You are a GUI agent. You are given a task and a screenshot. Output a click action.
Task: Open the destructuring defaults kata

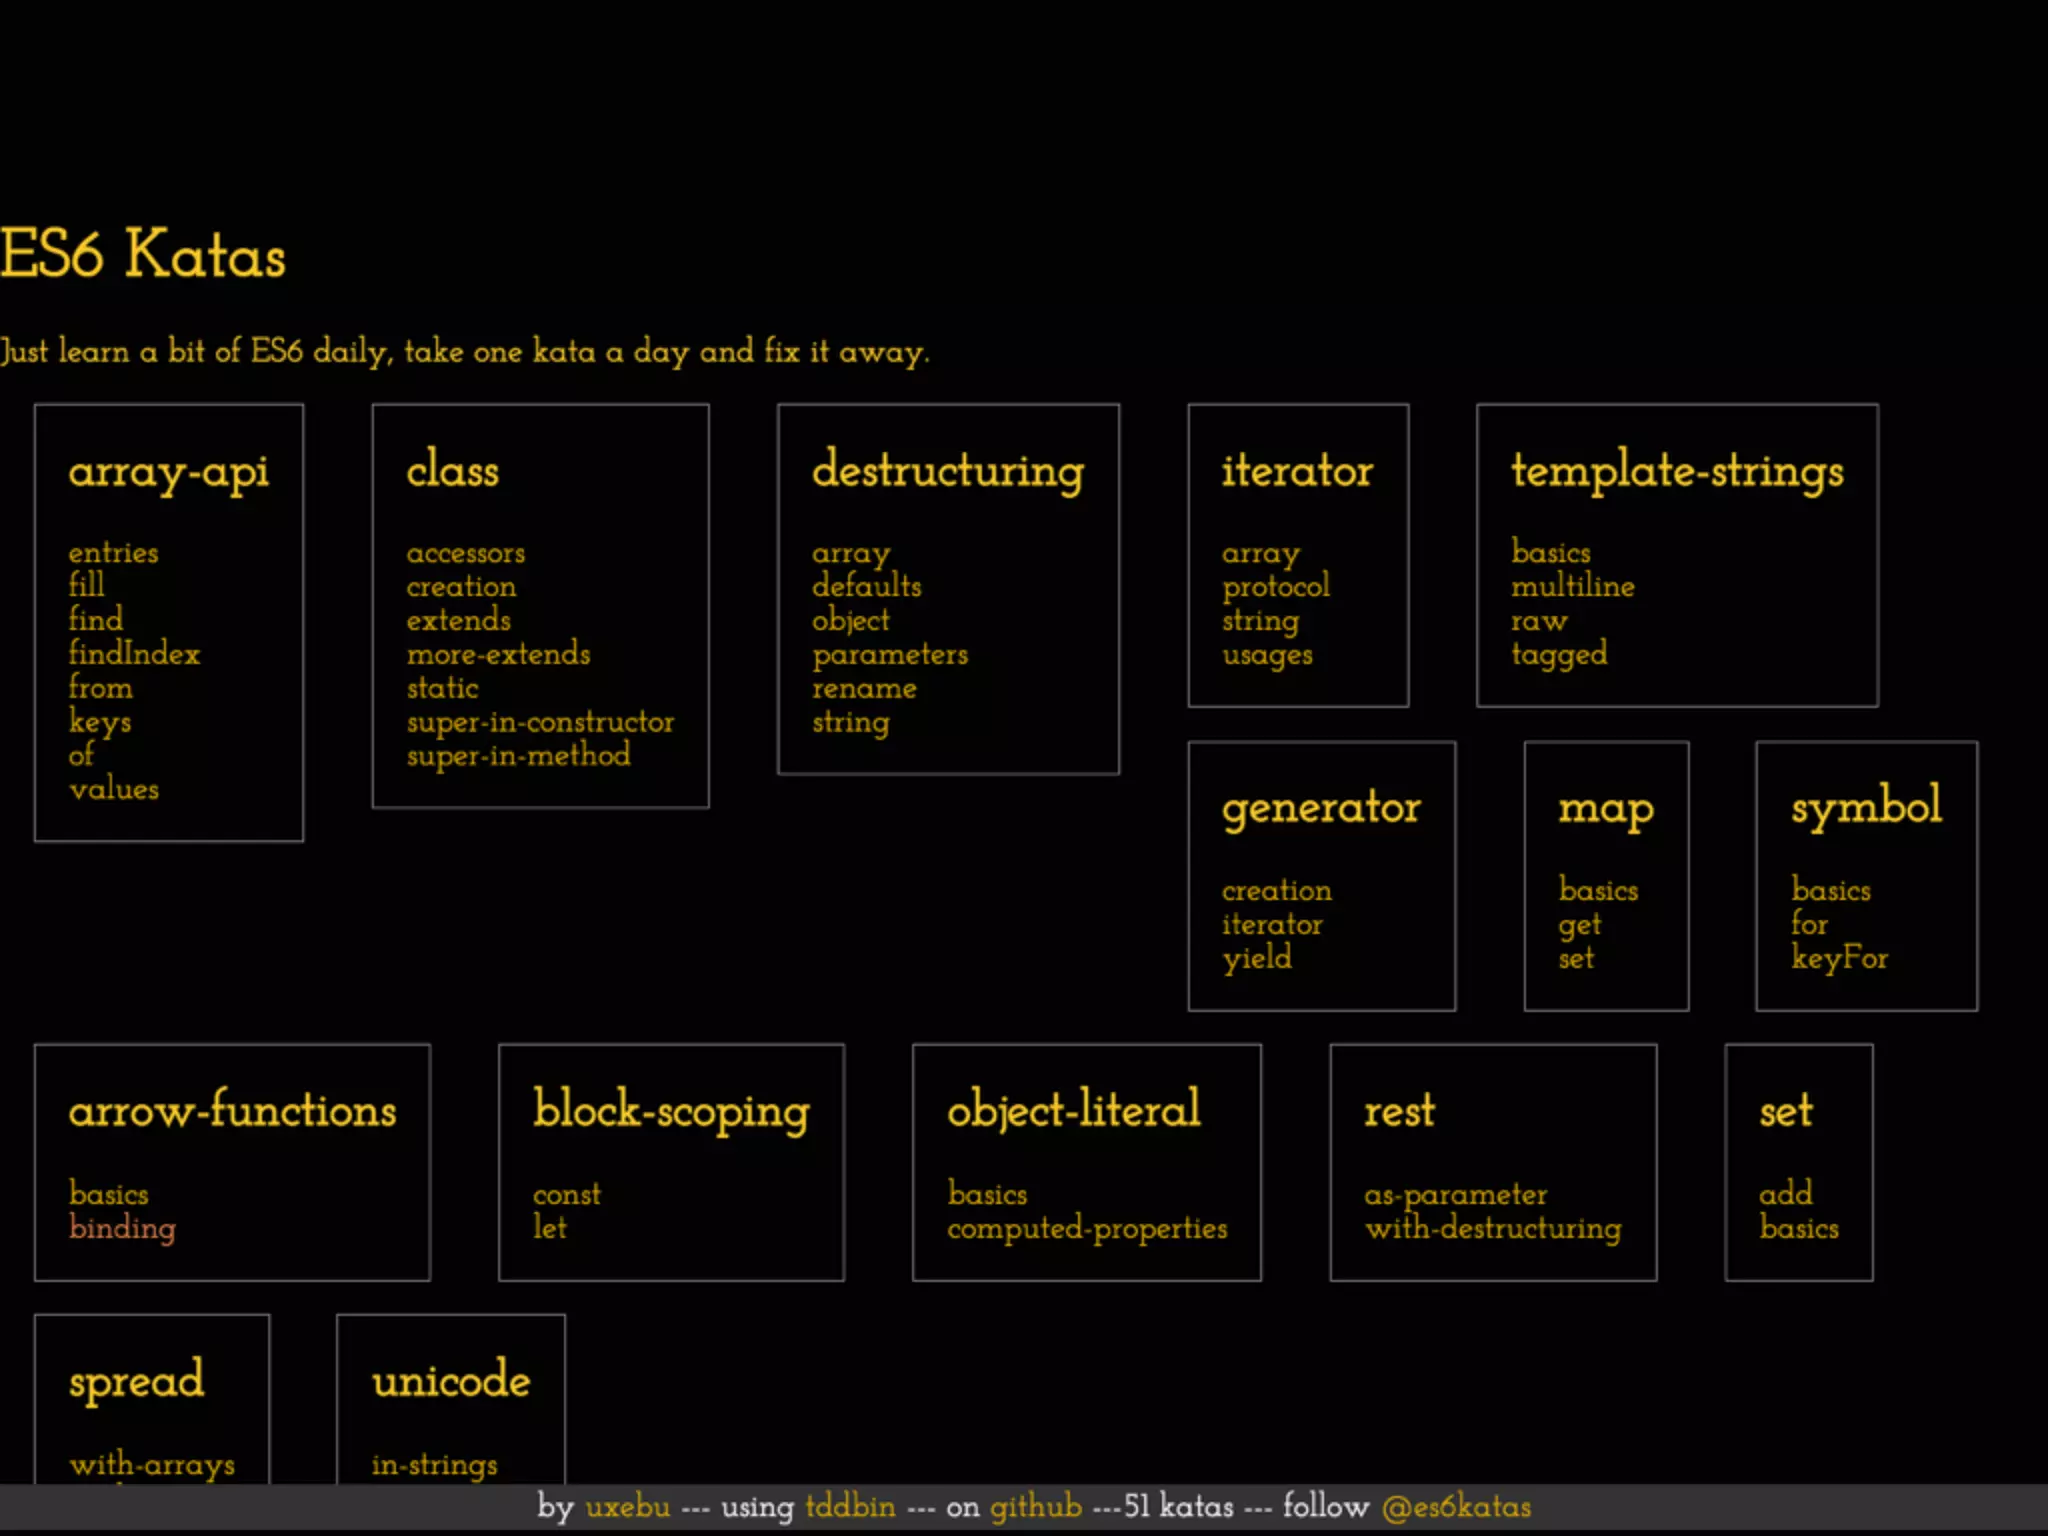coord(866,586)
